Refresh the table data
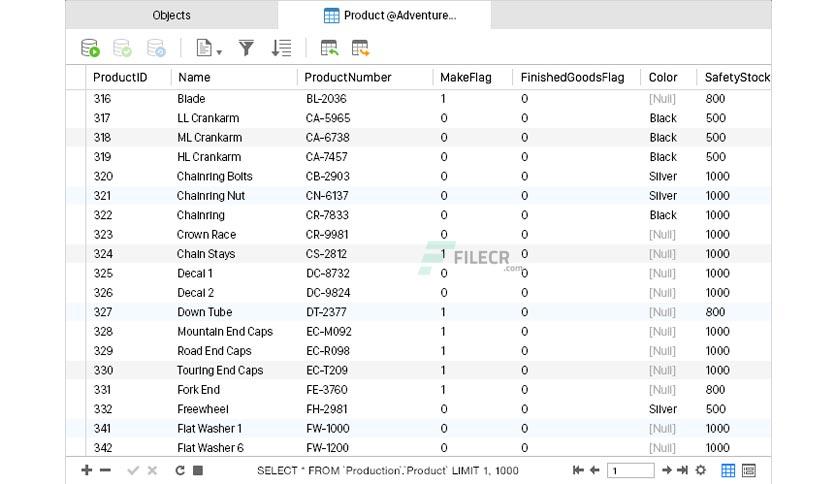The height and width of the screenshot is (484, 836). pyautogui.click(x=180, y=470)
